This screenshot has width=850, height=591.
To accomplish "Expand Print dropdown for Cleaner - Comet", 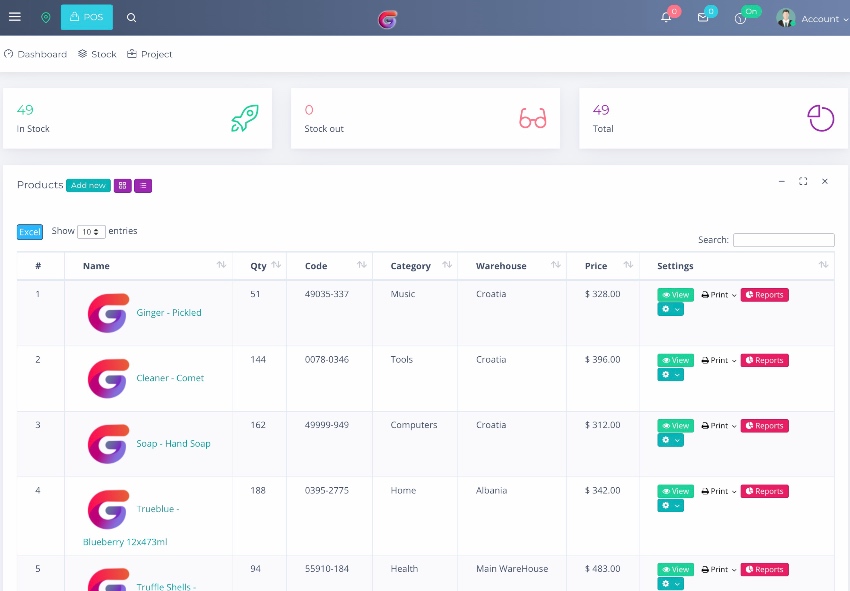I will 719,361.
